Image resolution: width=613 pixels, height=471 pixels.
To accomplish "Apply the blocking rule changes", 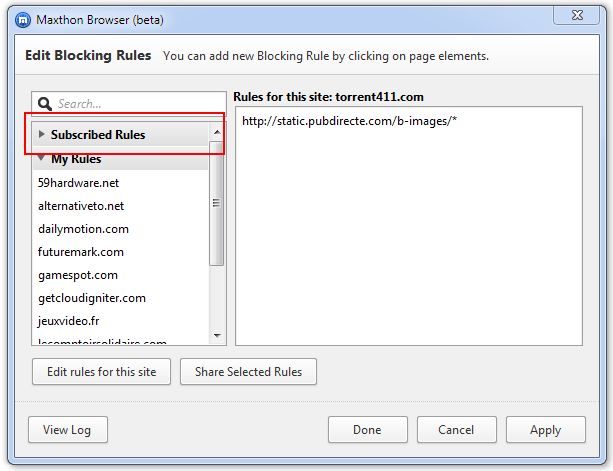I will tap(546, 430).
